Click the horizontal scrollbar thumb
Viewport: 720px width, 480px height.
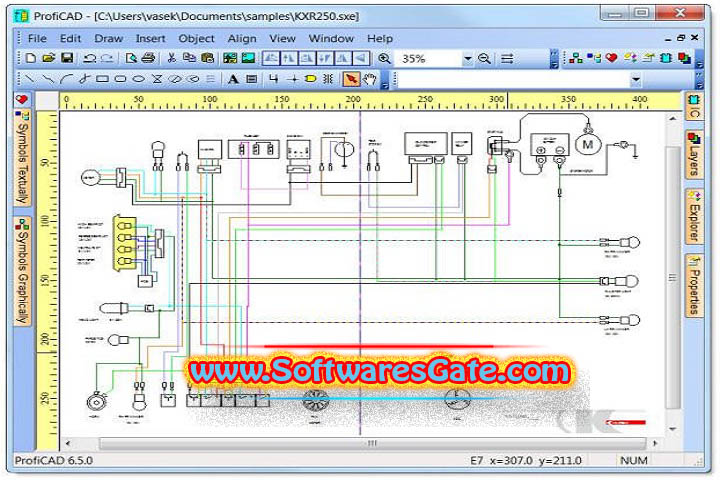point(373,443)
